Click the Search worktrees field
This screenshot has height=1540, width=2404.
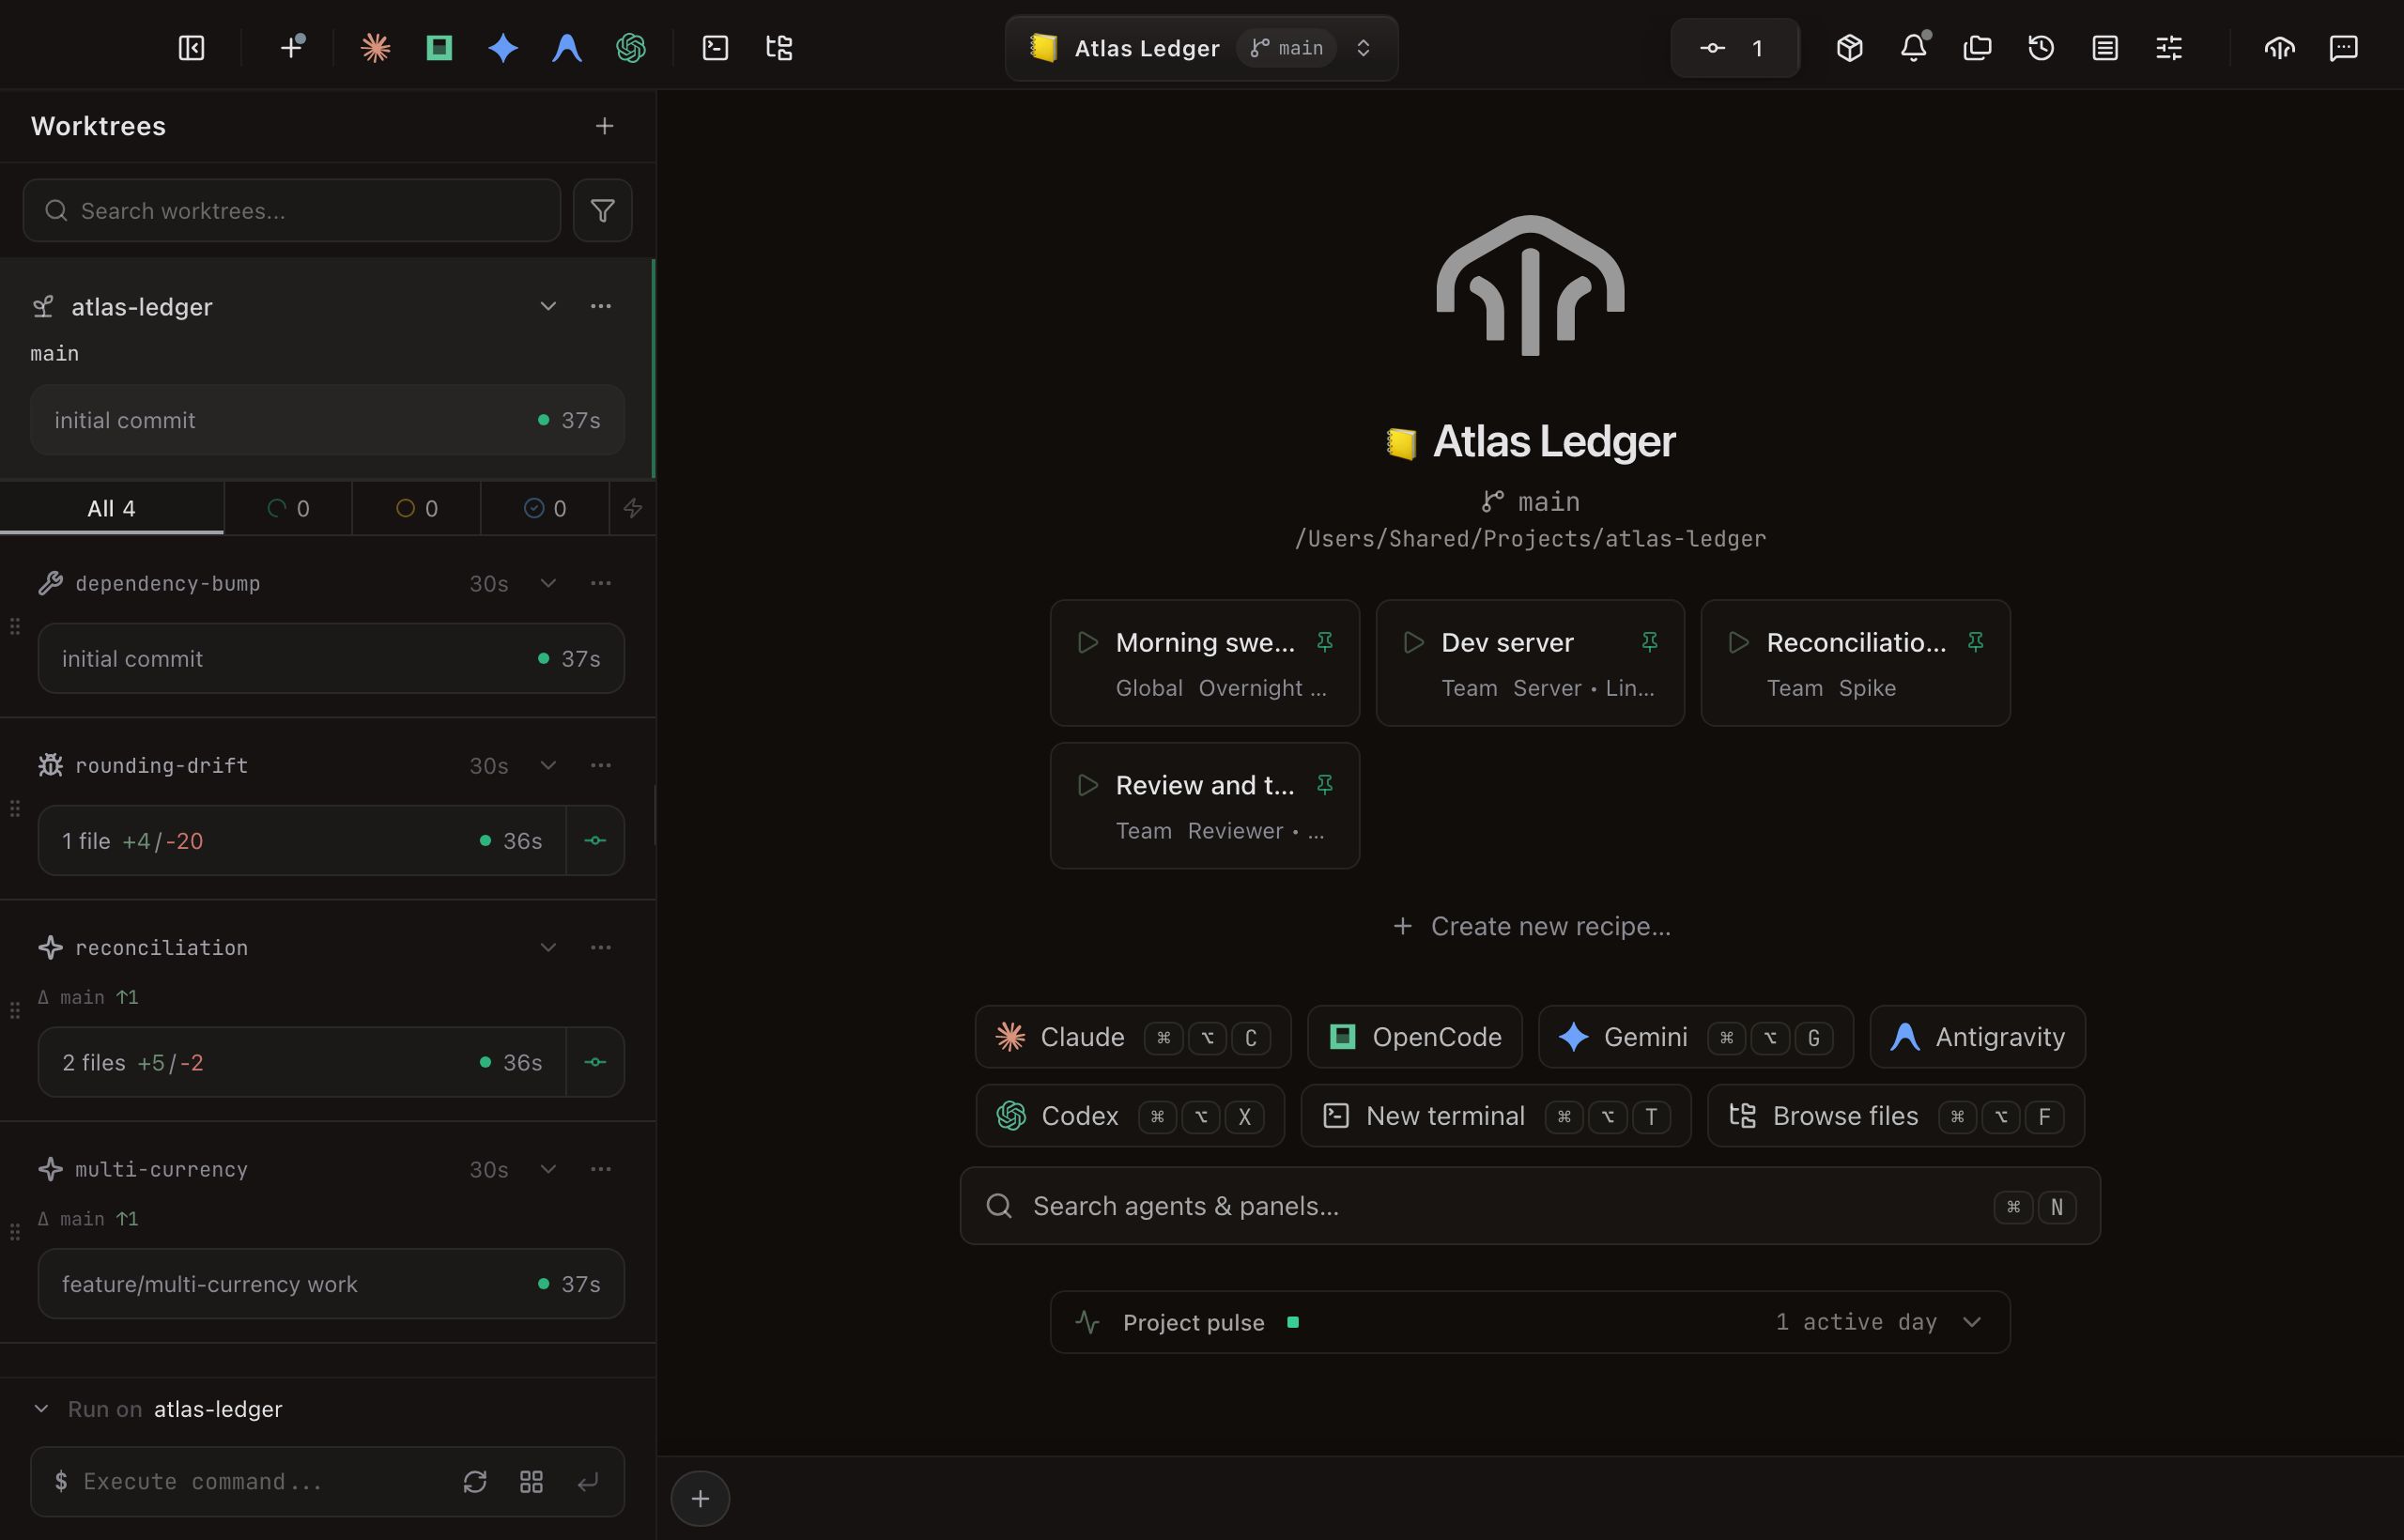[291, 210]
